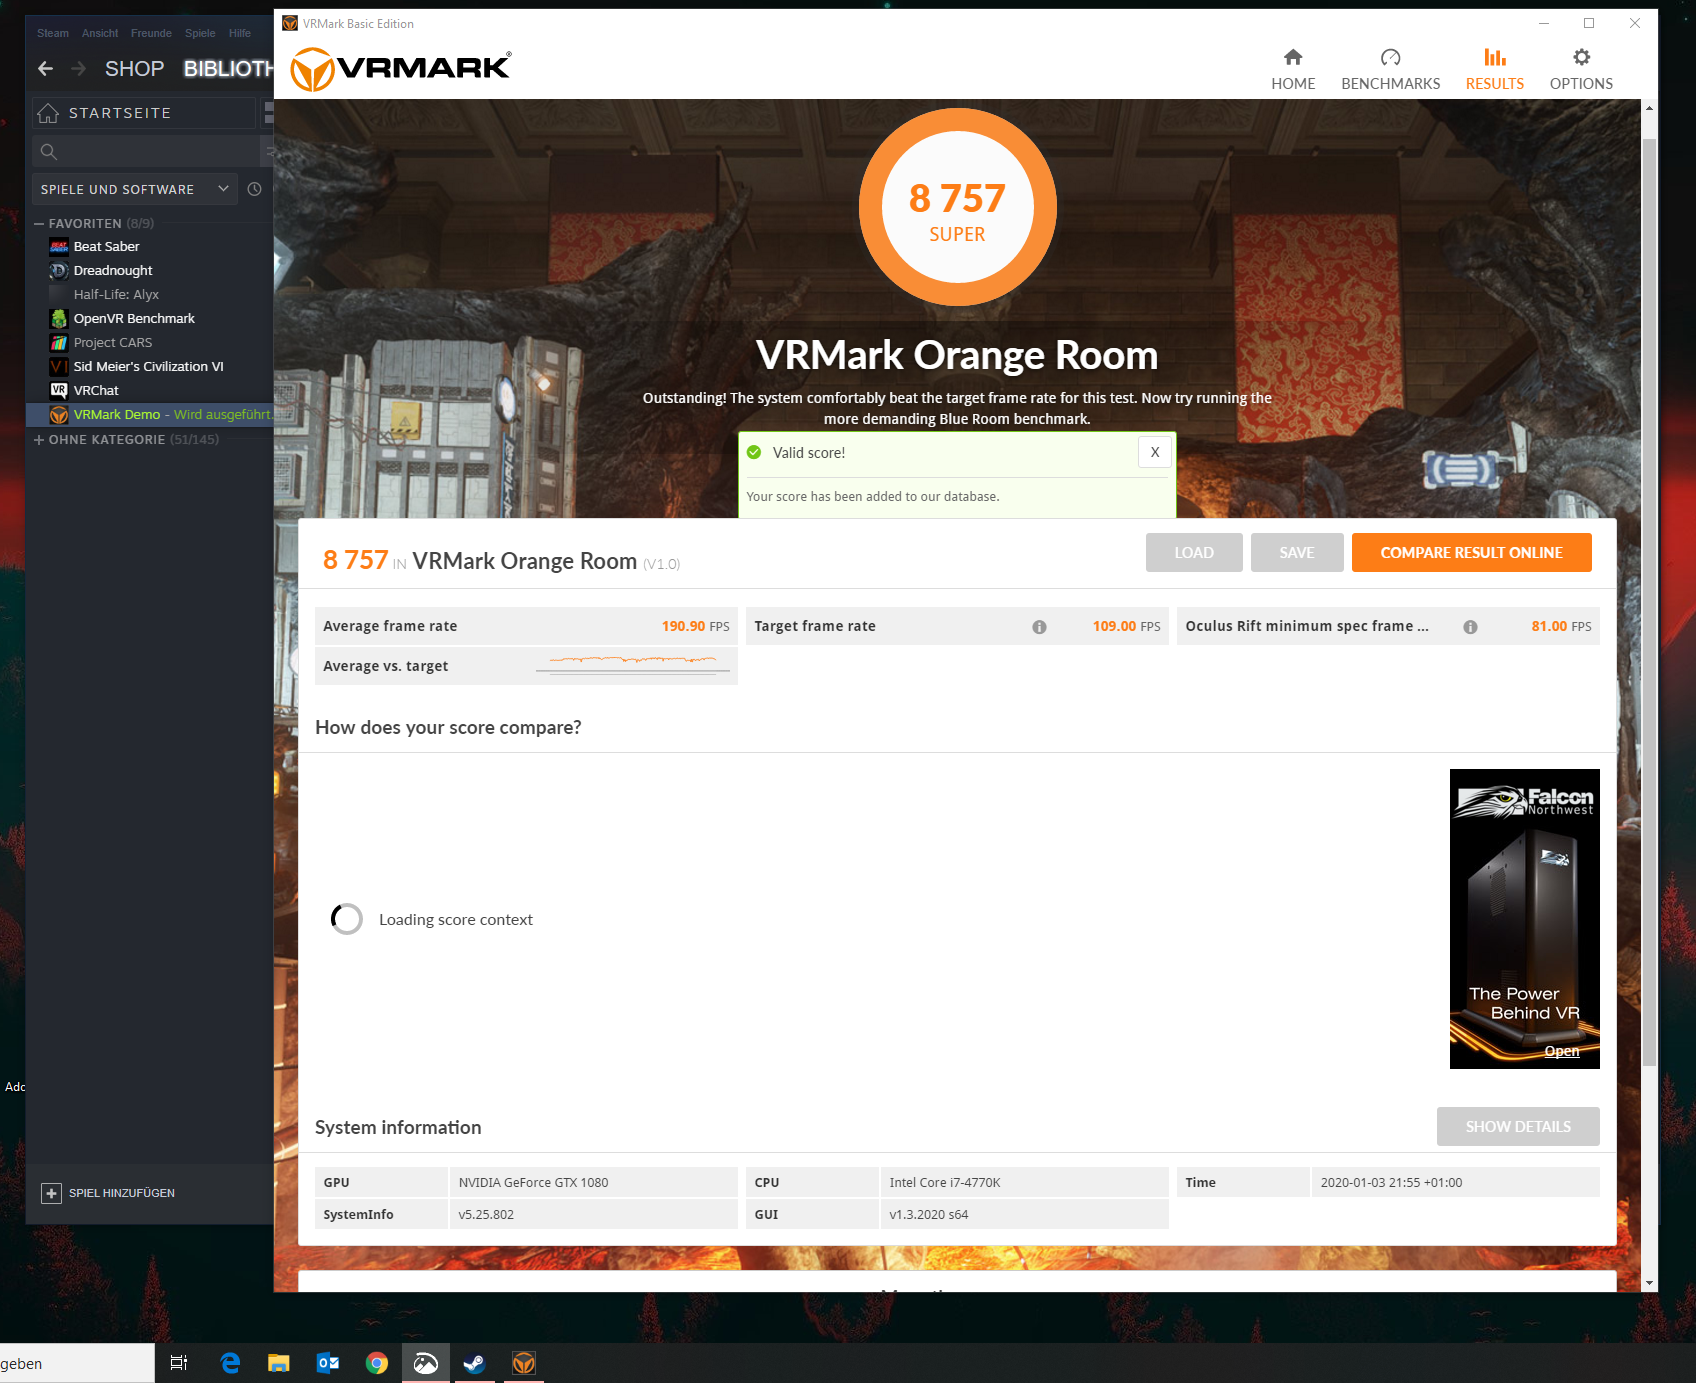Select Beat Saber in the library
Viewport: 1696px width, 1383px height.
point(106,246)
